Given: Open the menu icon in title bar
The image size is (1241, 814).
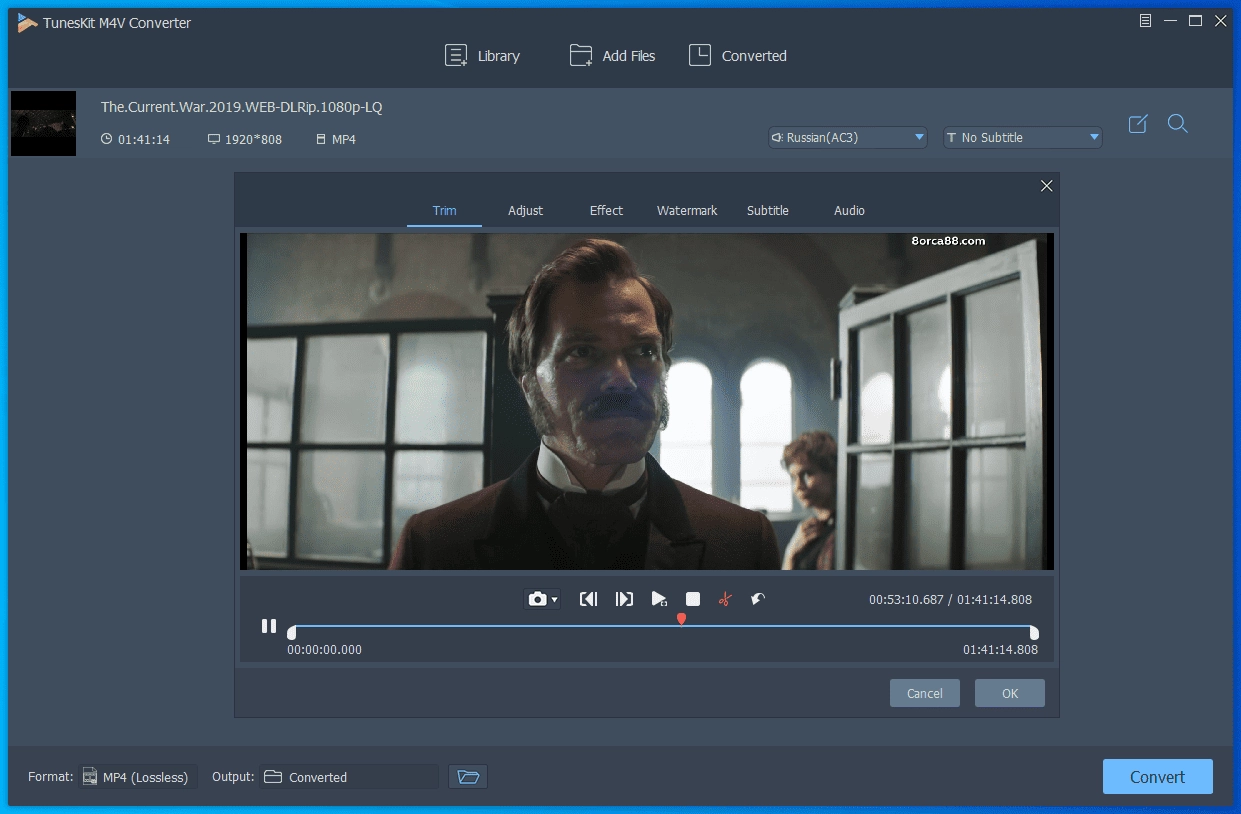Looking at the screenshot, I should click(x=1145, y=21).
